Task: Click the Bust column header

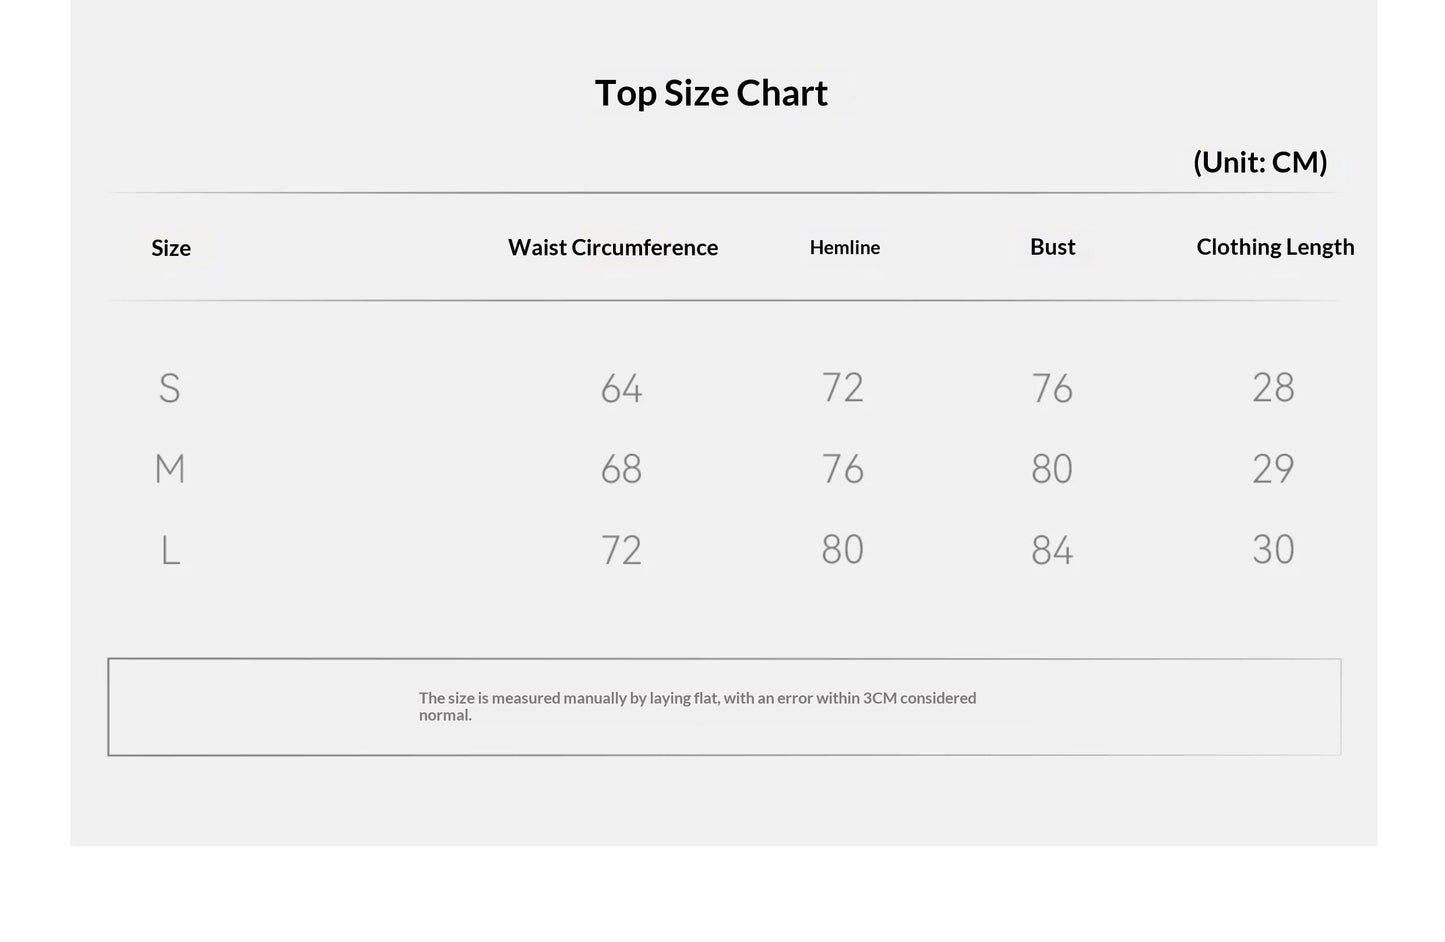Action: (x=1053, y=247)
